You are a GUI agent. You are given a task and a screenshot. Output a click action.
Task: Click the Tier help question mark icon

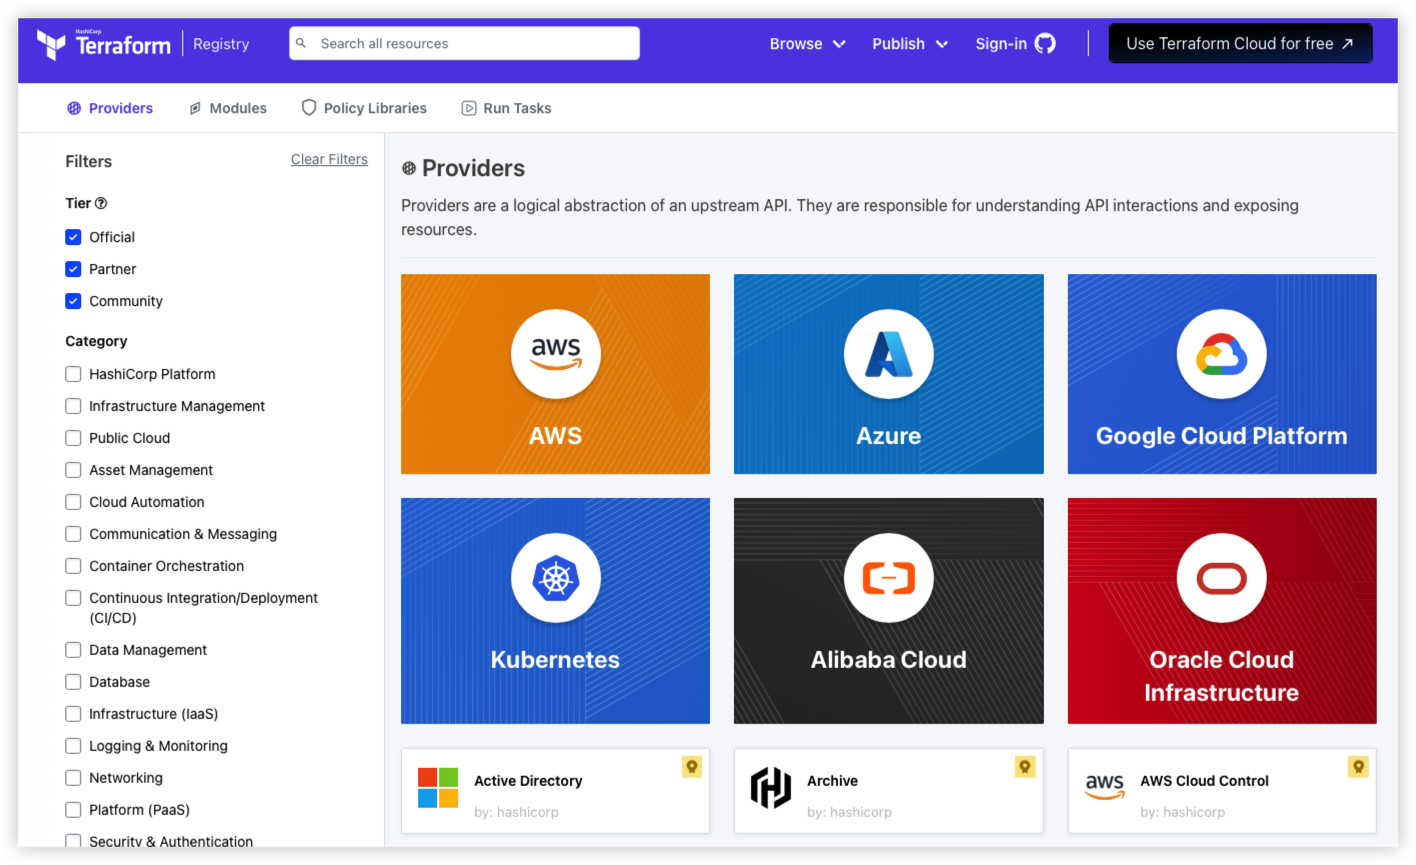tap(101, 203)
